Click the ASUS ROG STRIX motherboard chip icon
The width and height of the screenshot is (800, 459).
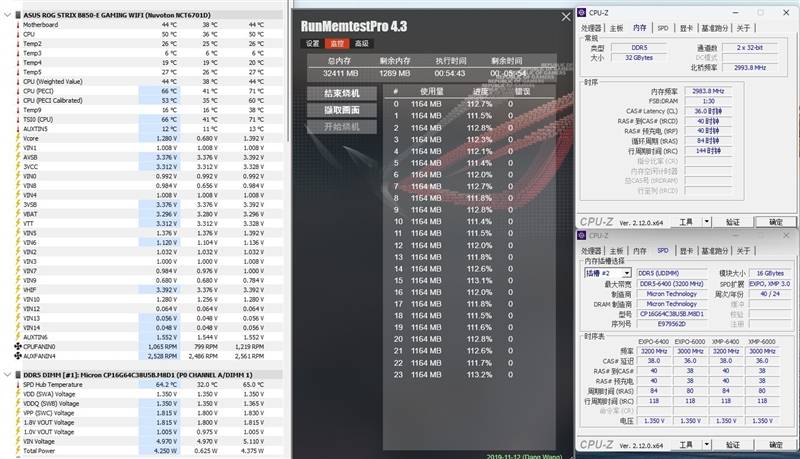[18, 15]
